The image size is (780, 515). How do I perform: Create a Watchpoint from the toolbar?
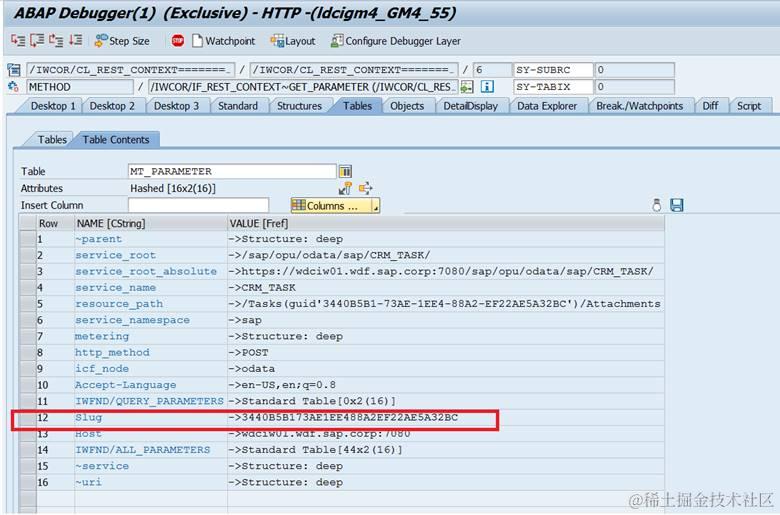[x=224, y=41]
